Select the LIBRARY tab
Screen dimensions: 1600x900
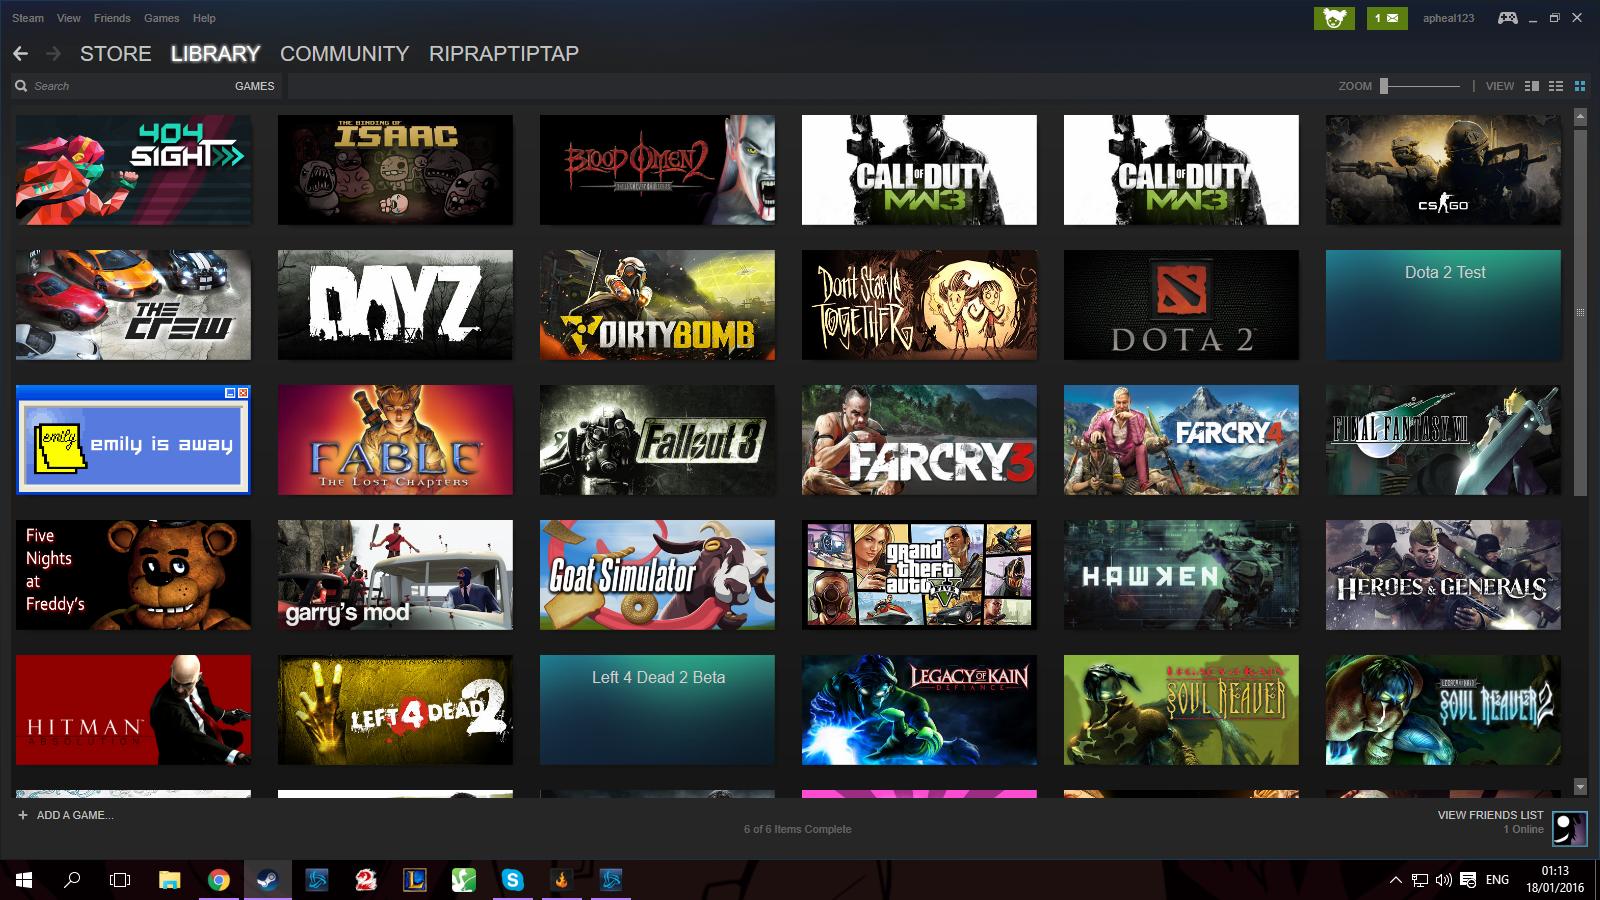(215, 54)
